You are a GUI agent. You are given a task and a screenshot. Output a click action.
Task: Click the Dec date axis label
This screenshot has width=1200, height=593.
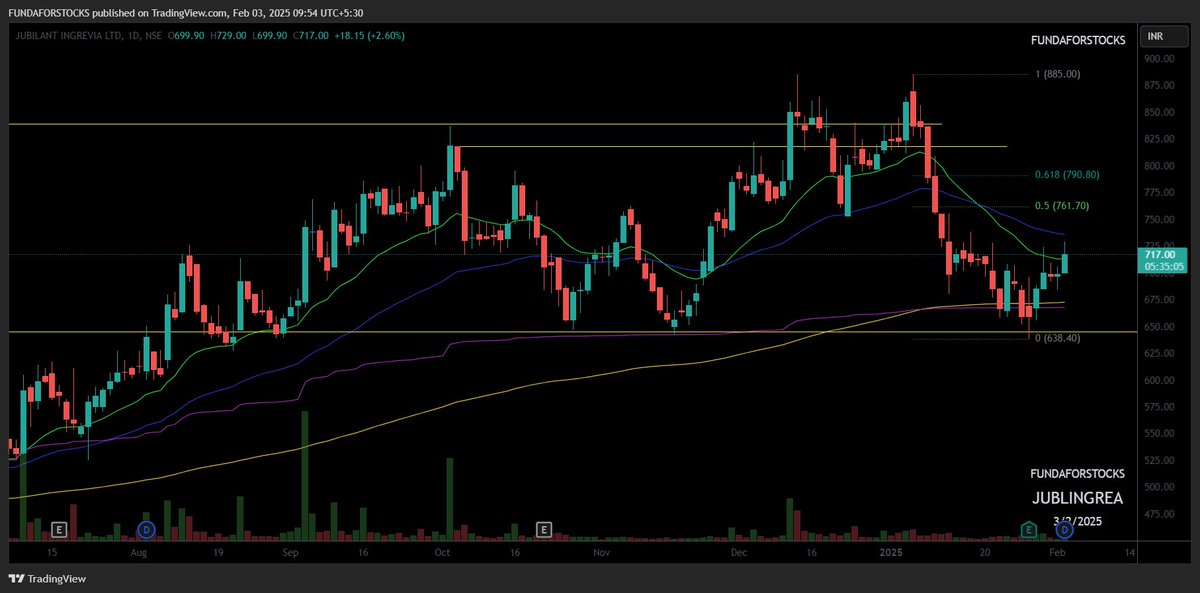(x=739, y=551)
